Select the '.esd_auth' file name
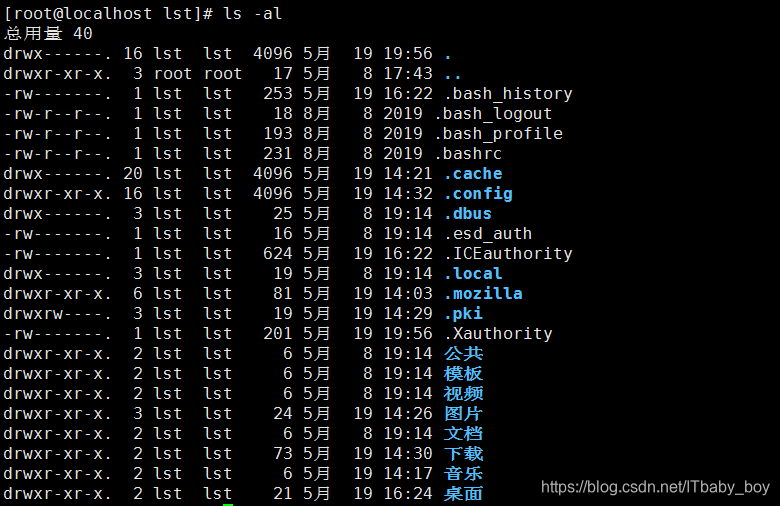Screen dimensions: 780x506 (488, 233)
